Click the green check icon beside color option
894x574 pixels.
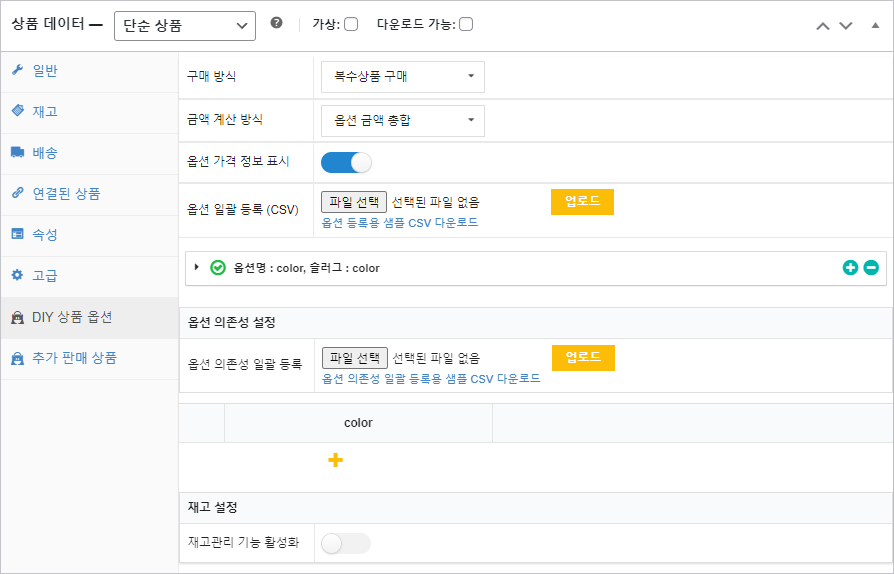[218, 268]
